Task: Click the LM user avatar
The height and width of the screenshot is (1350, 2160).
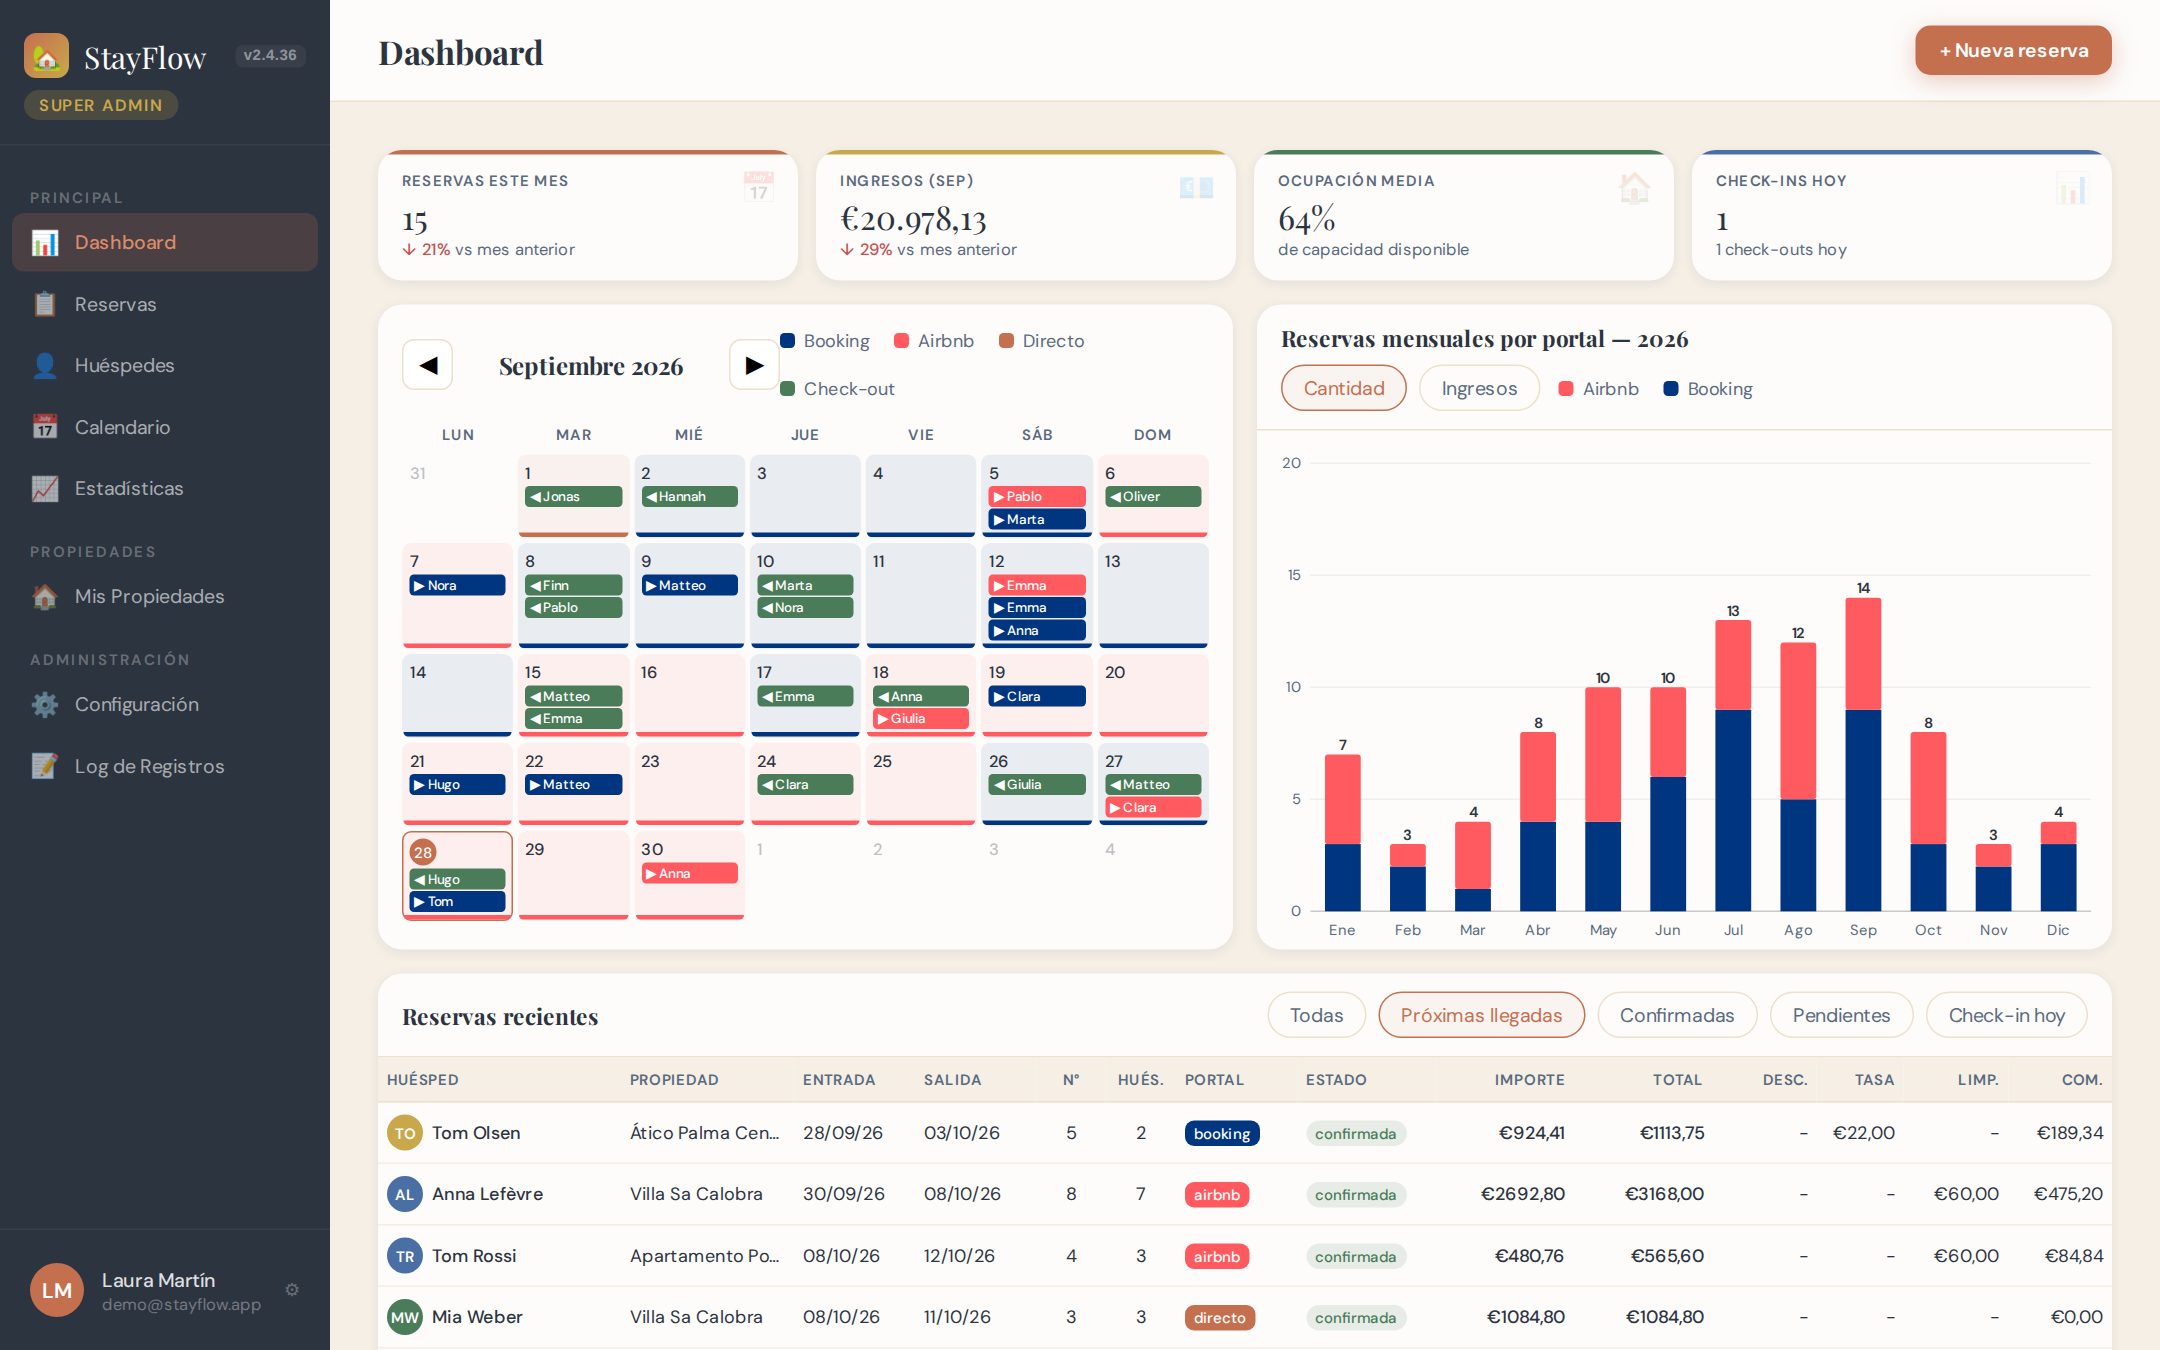Action: [x=57, y=1290]
